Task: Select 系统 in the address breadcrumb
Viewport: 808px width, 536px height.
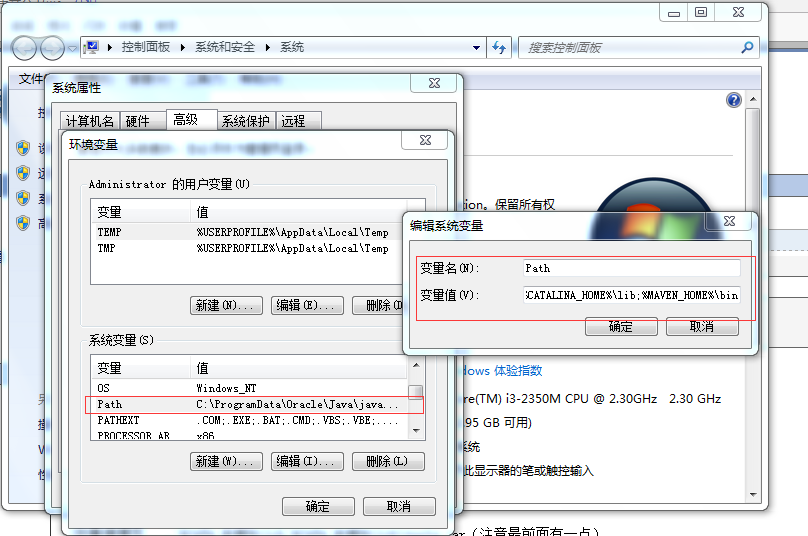Action: coord(292,47)
